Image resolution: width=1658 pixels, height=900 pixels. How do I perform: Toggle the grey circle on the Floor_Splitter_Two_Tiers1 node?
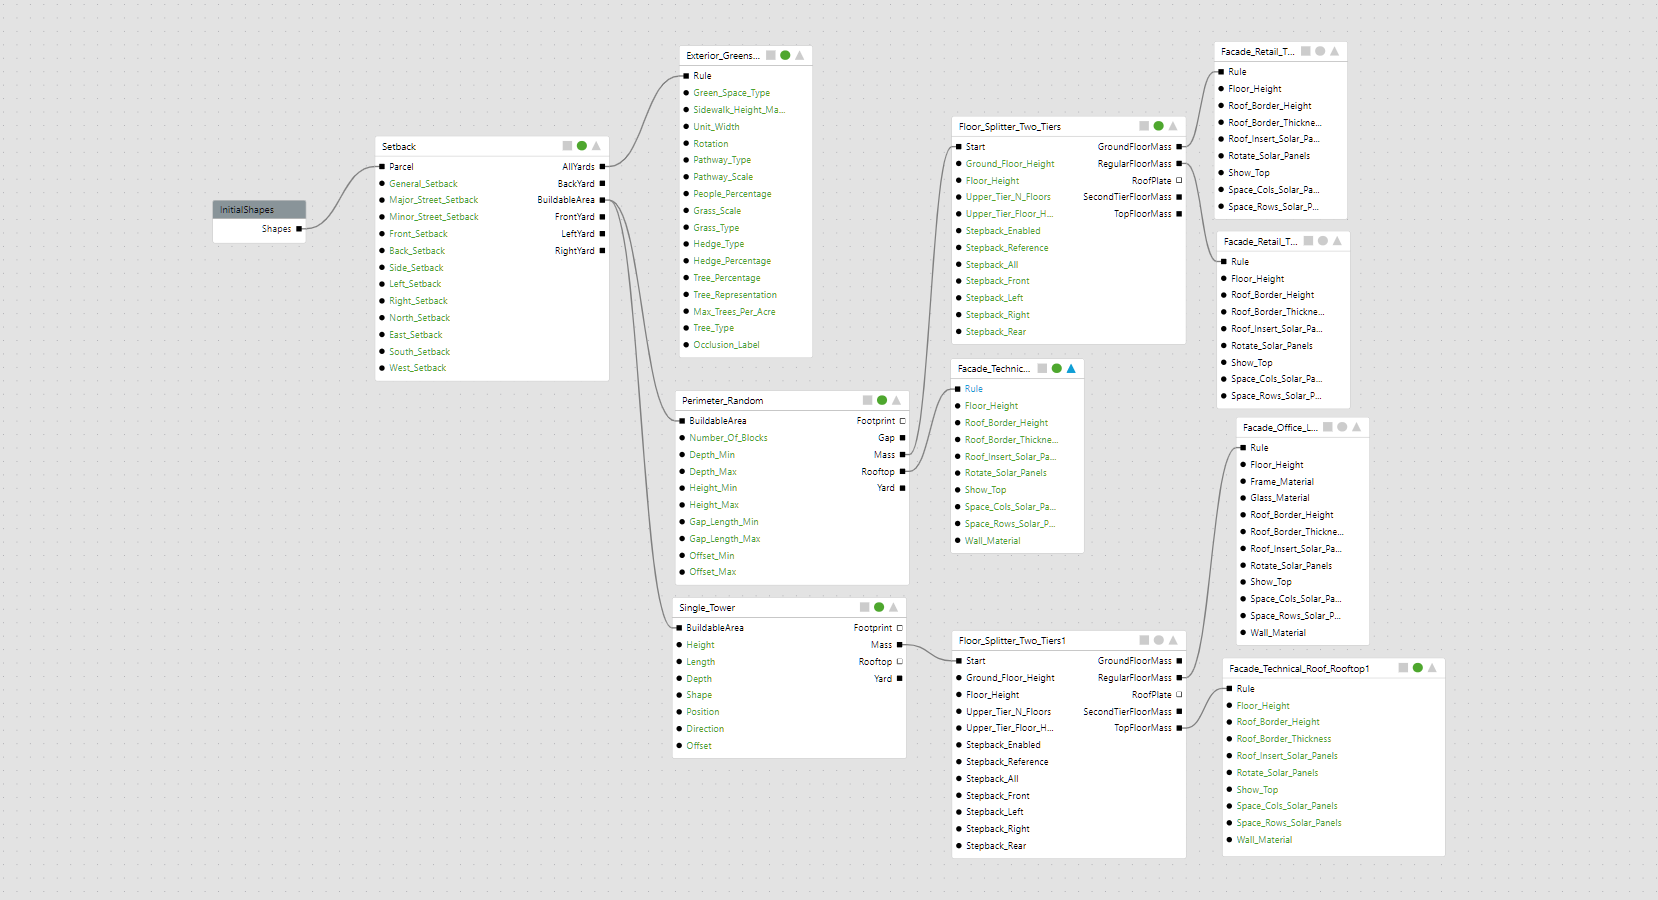(x=1158, y=640)
